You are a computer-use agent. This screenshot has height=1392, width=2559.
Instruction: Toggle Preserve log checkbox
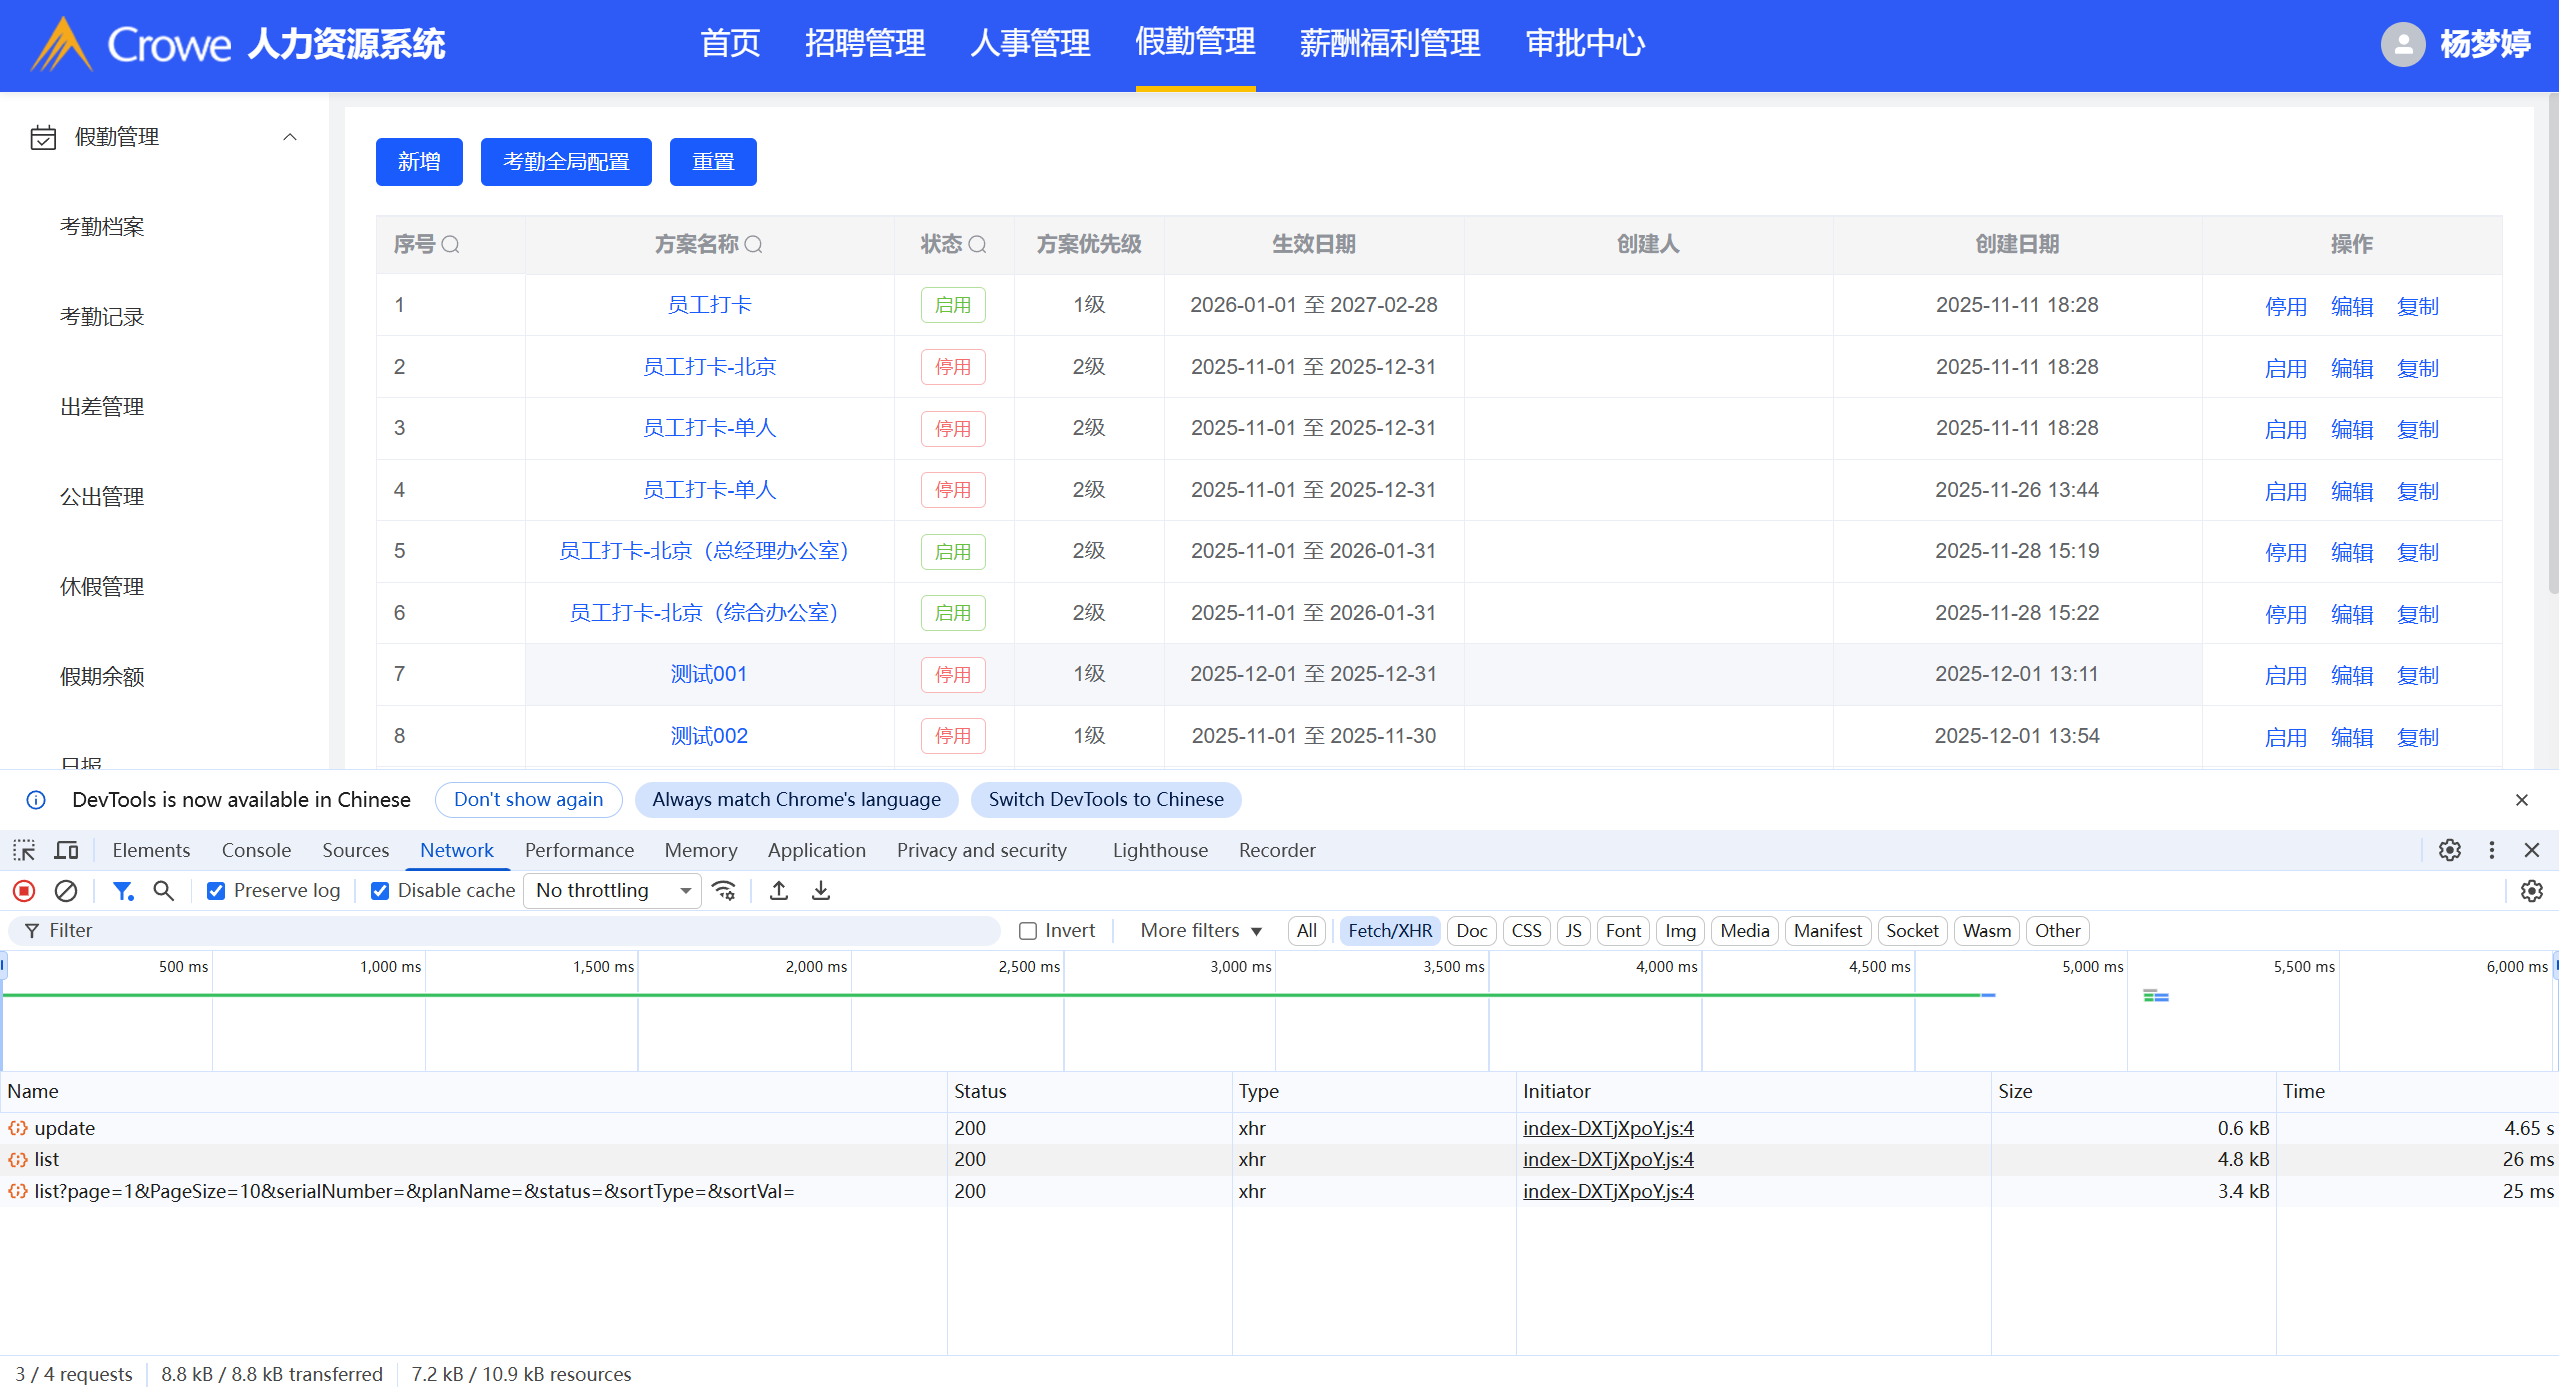216,890
